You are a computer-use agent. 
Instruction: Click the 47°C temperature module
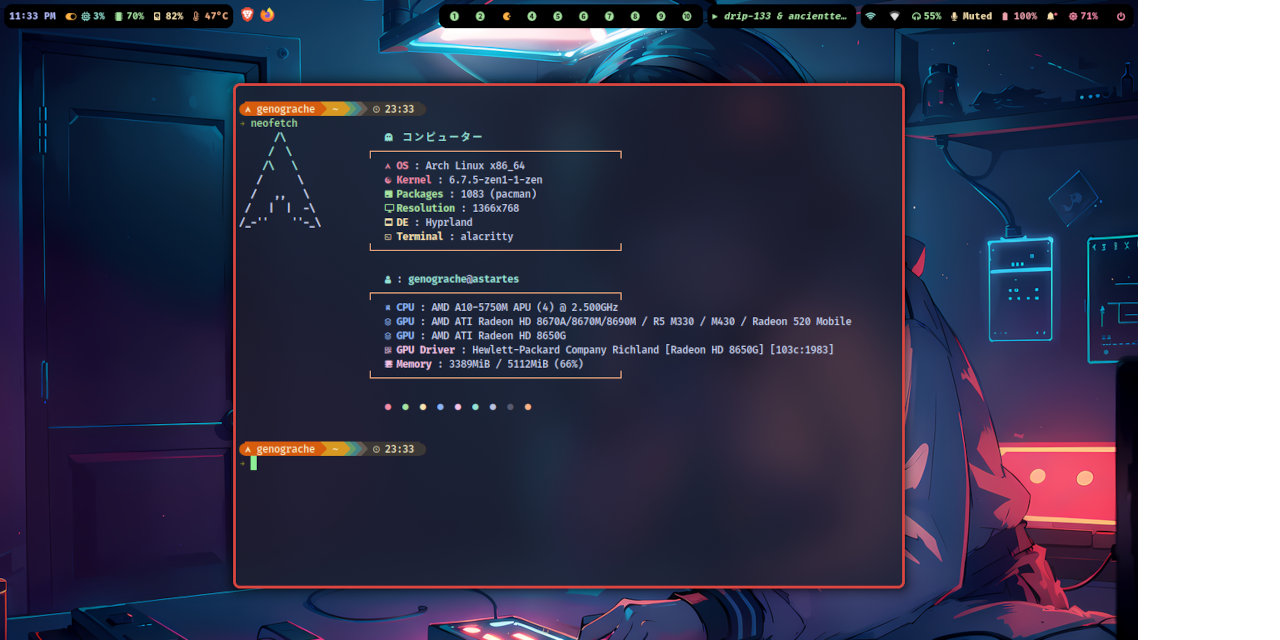click(x=210, y=16)
